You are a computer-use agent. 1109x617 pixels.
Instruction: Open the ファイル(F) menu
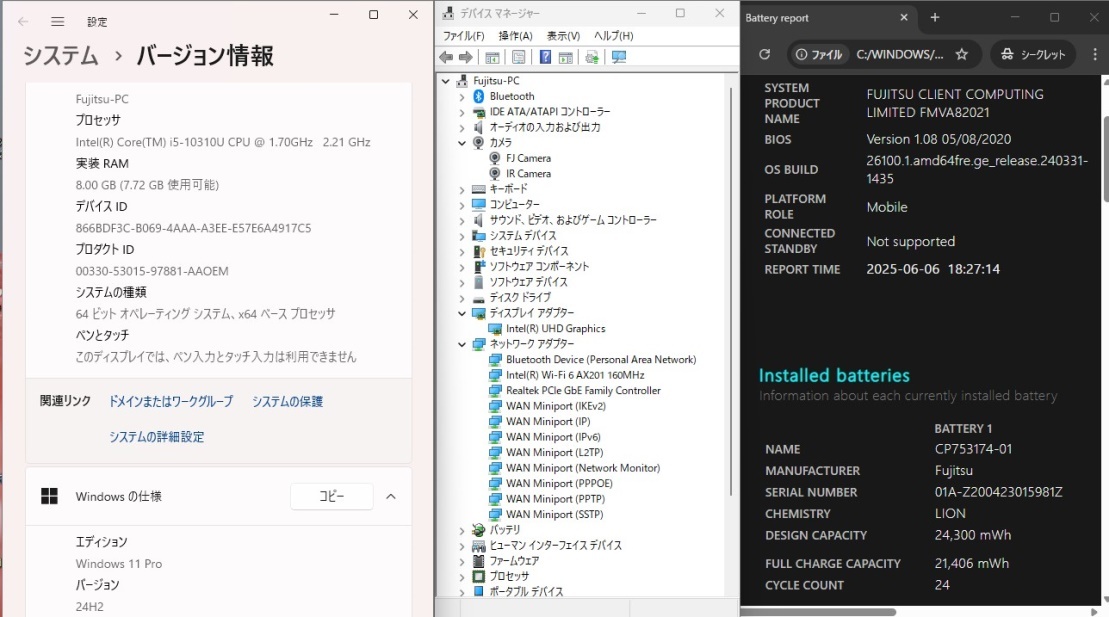(x=463, y=35)
